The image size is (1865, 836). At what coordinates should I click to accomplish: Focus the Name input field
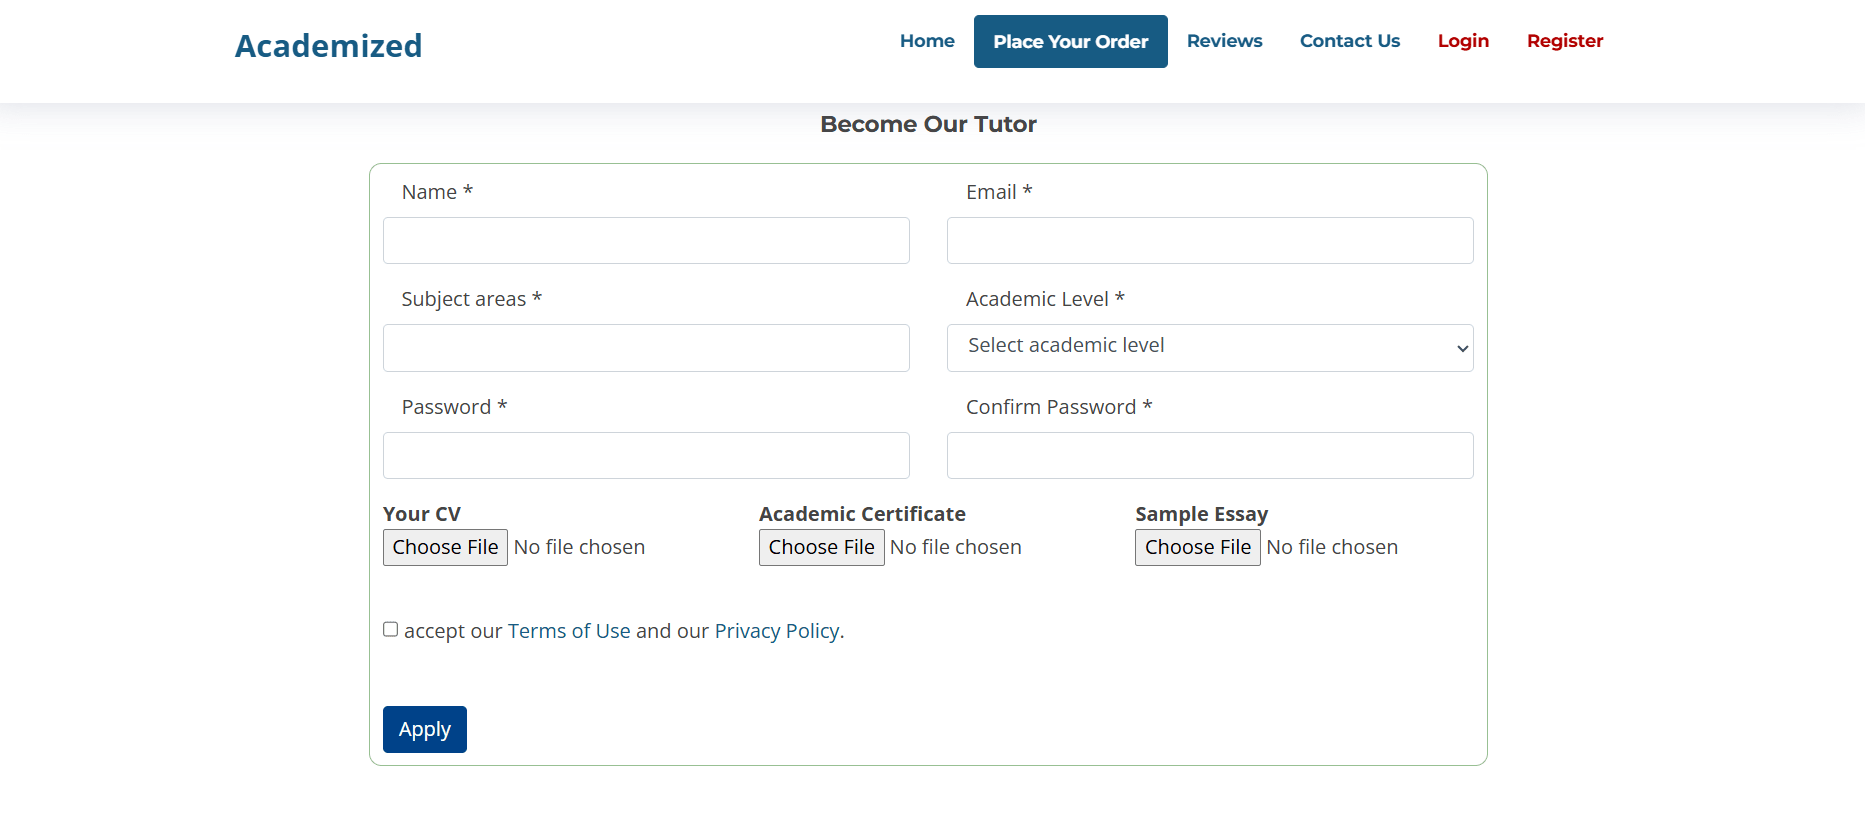[x=646, y=241]
